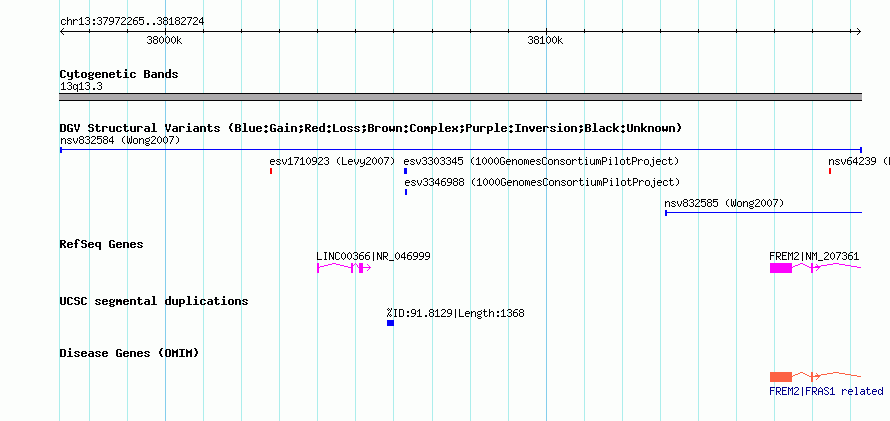
Task: Select the RefSeq Genes track title
Action: (x=102, y=245)
